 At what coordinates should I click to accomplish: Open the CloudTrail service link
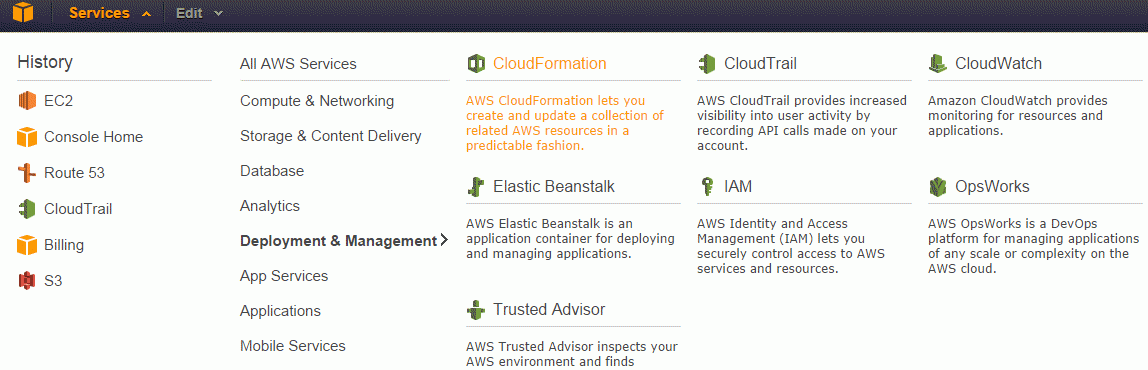[x=760, y=64]
